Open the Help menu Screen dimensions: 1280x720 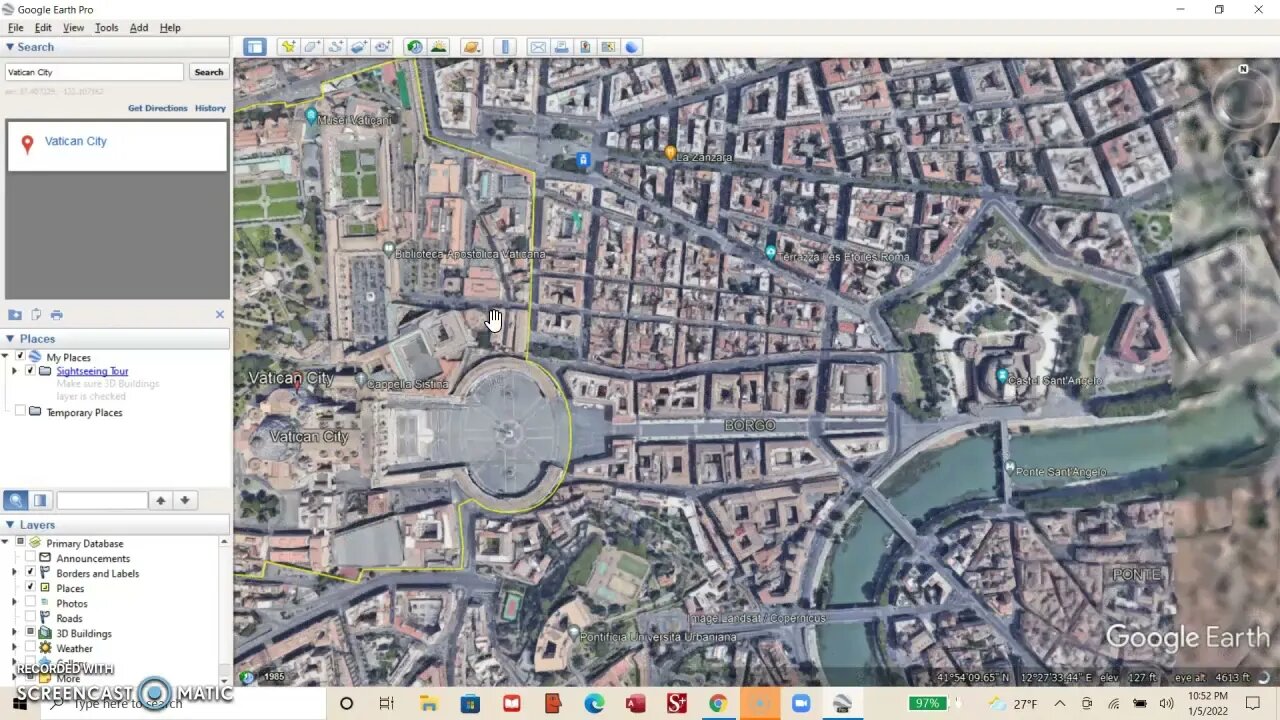pyautogui.click(x=170, y=28)
